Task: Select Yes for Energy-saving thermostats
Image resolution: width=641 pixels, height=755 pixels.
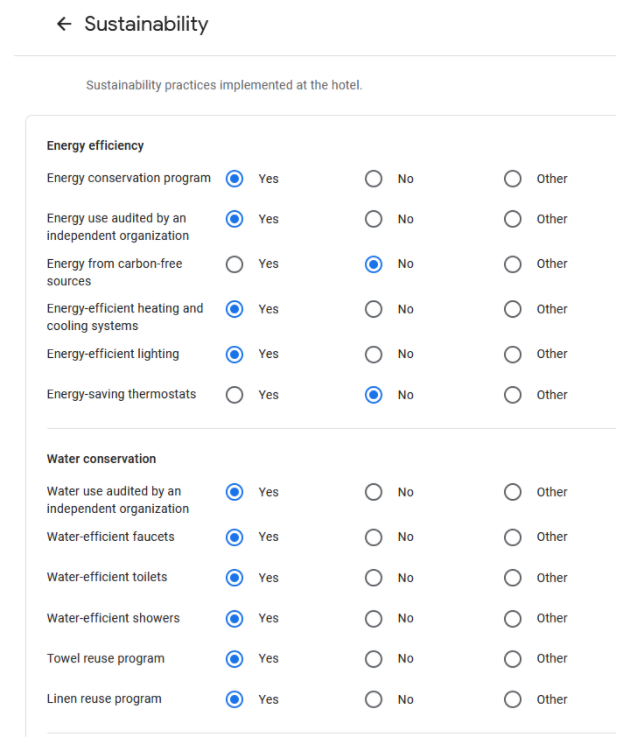Action: (234, 395)
